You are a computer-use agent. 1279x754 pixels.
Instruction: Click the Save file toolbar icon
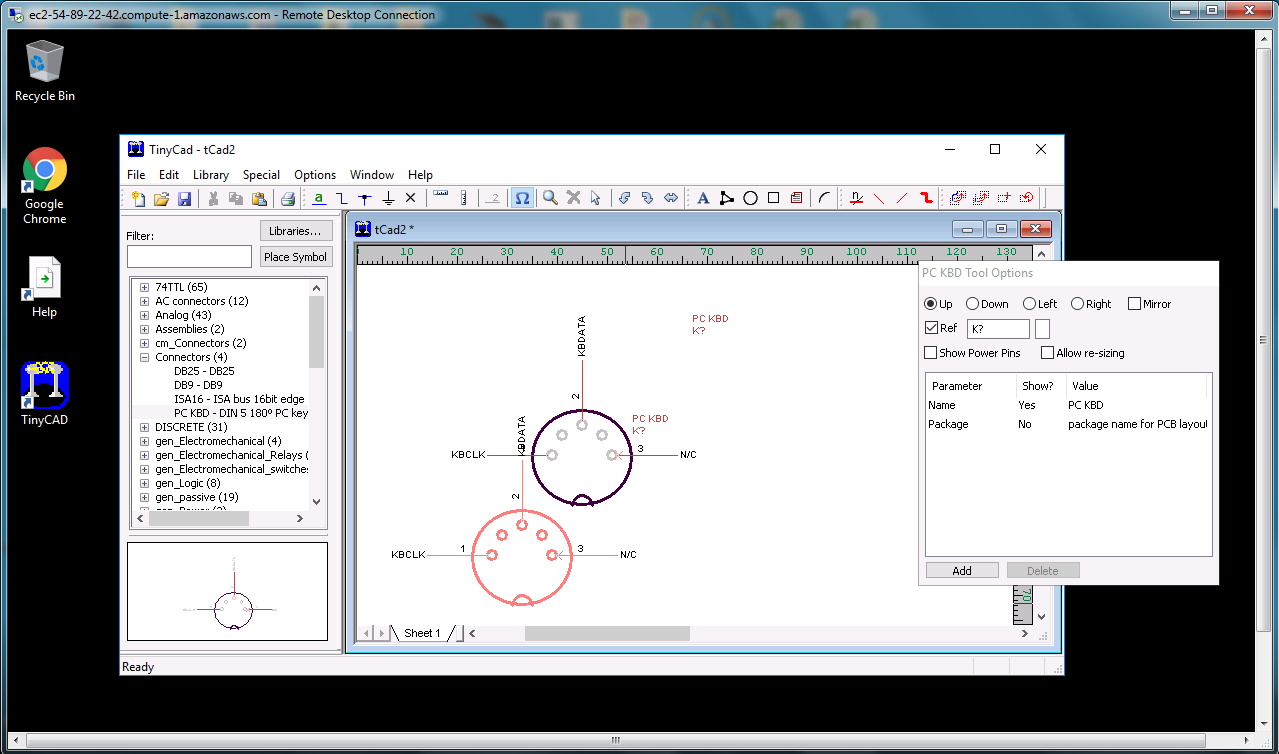click(184, 199)
